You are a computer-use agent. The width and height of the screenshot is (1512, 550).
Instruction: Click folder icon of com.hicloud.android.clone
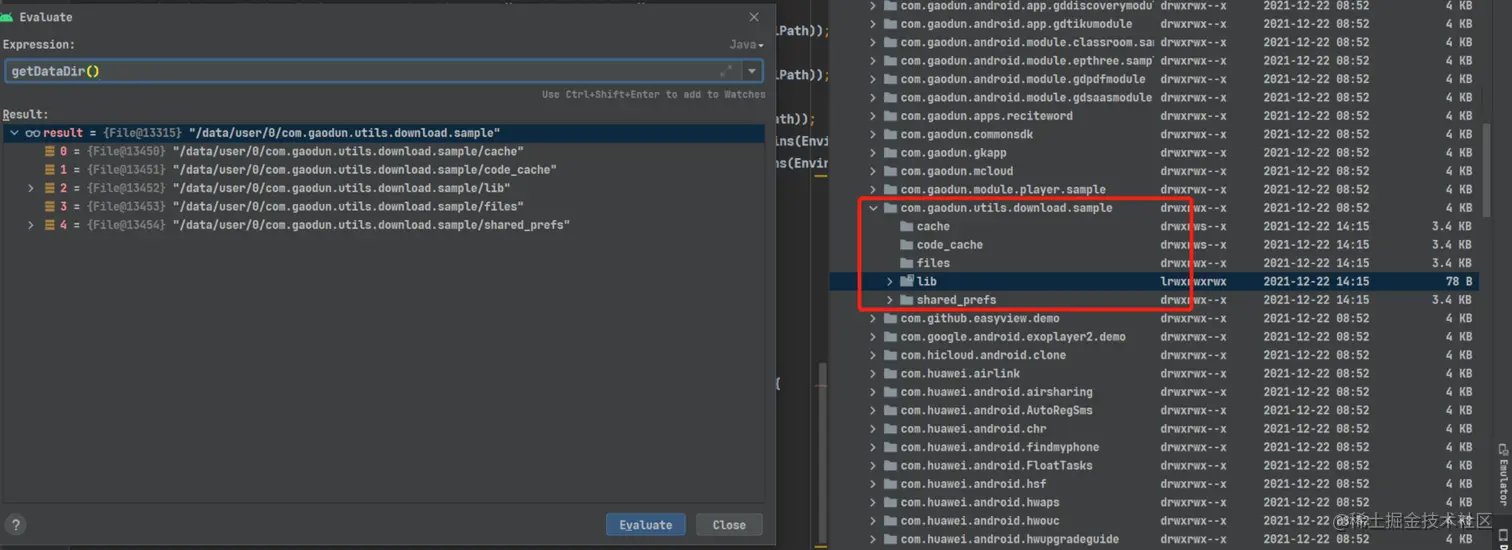[x=890, y=355]
